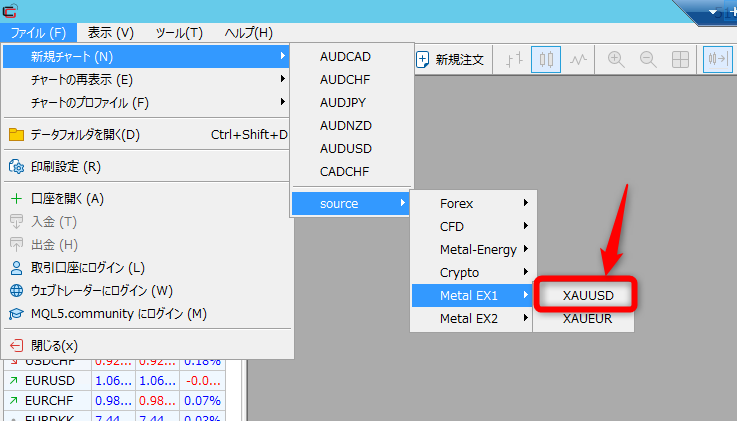
Task: Expand the CFD symbol group
Action: (473, 227)
